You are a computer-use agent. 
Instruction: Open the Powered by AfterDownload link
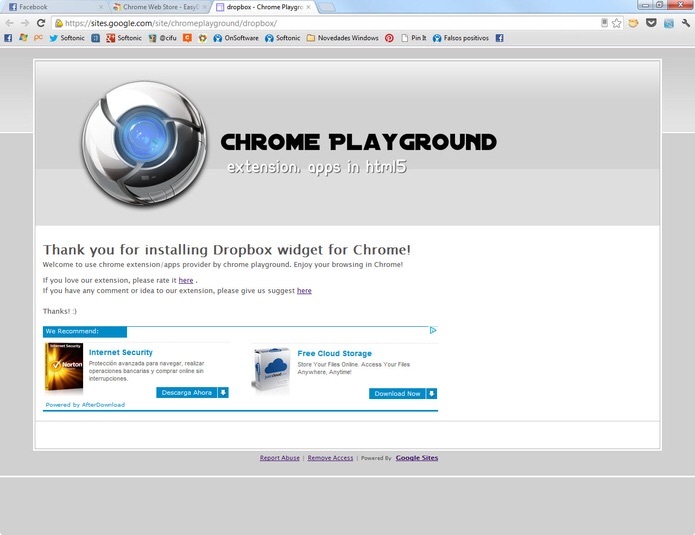tap(85, 405)
